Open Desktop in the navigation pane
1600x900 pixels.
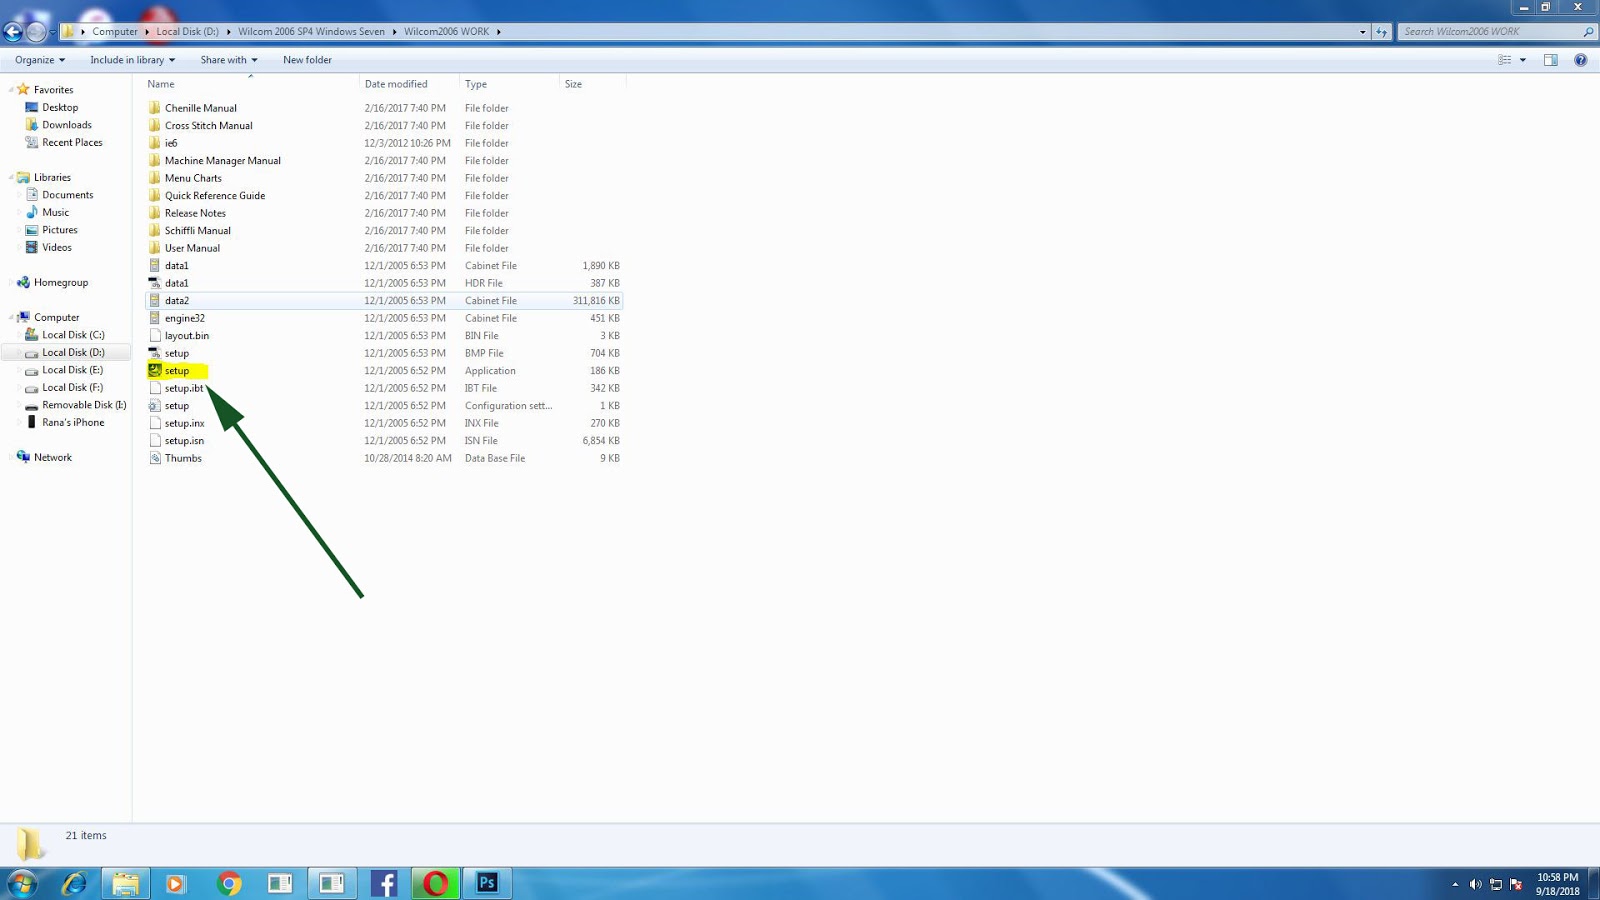point(60,108)
